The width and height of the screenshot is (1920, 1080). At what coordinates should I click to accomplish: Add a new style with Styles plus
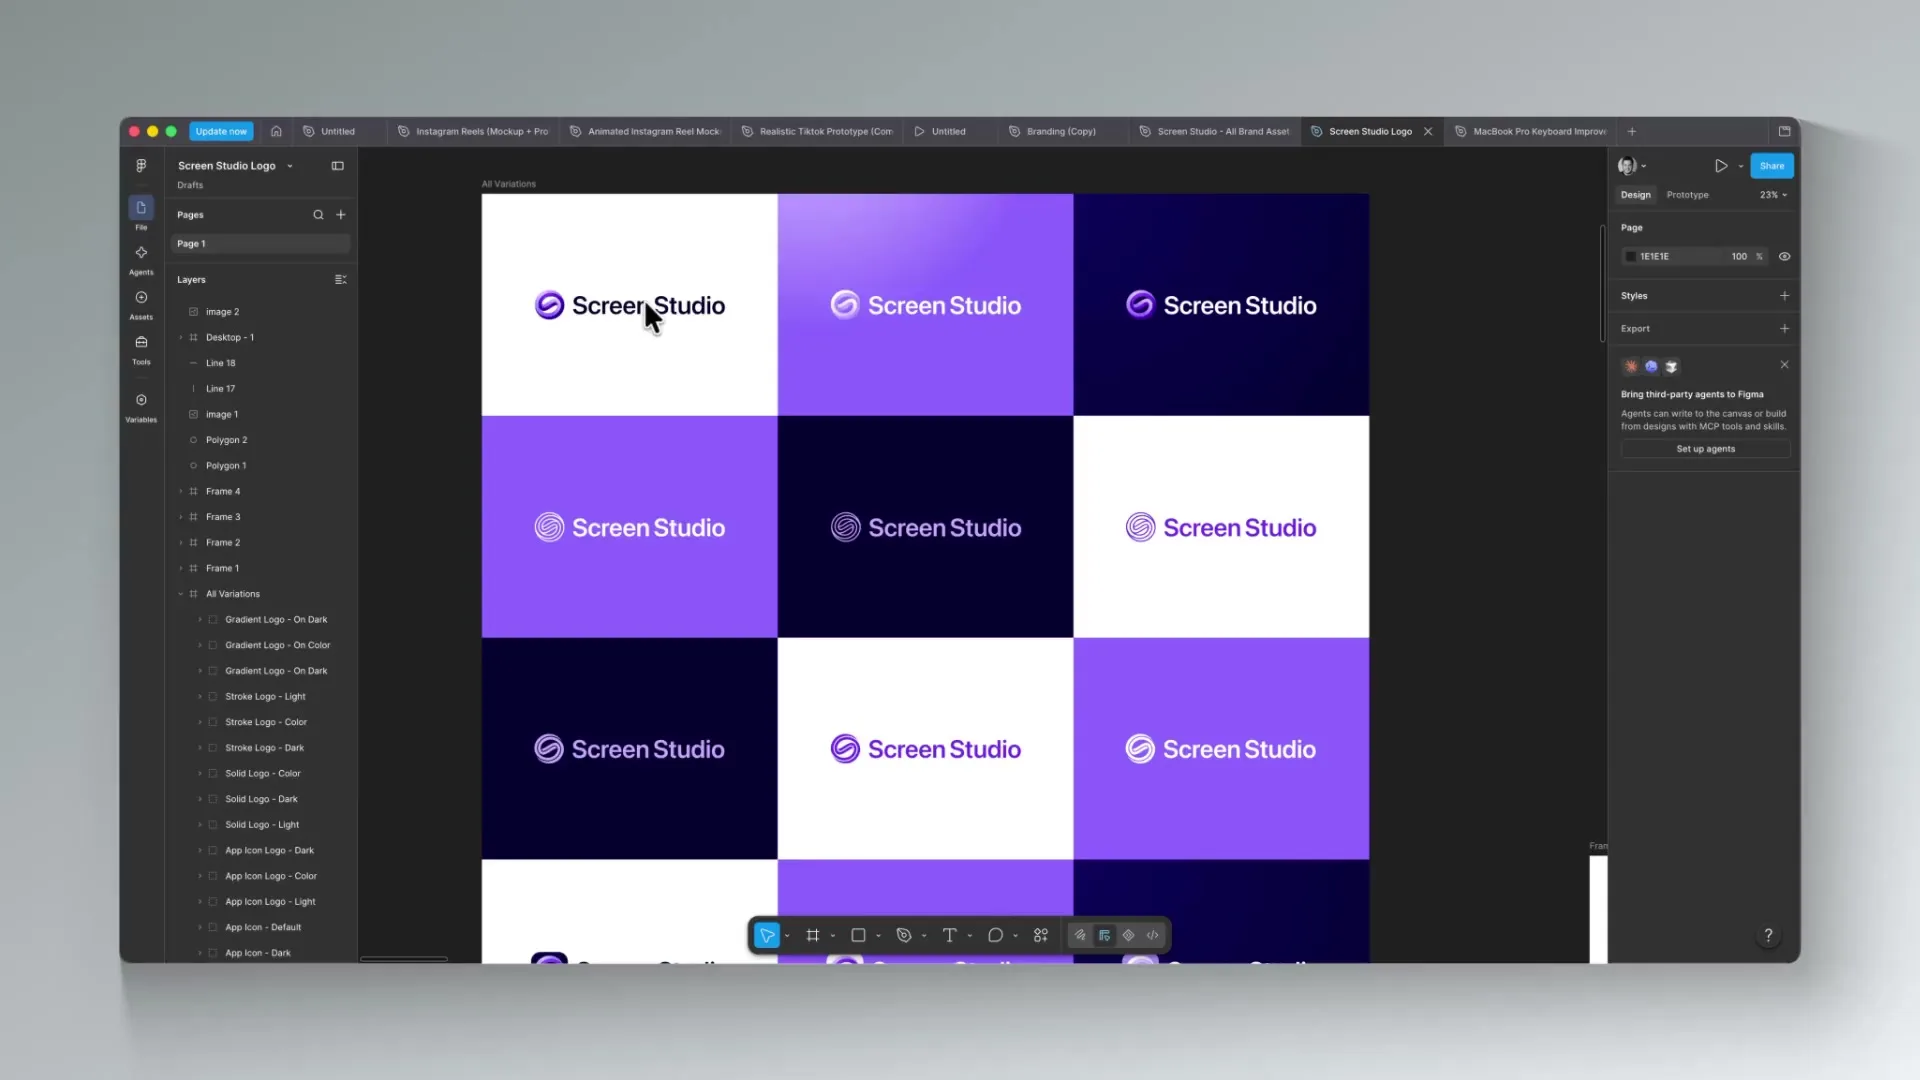[1784, 296]
